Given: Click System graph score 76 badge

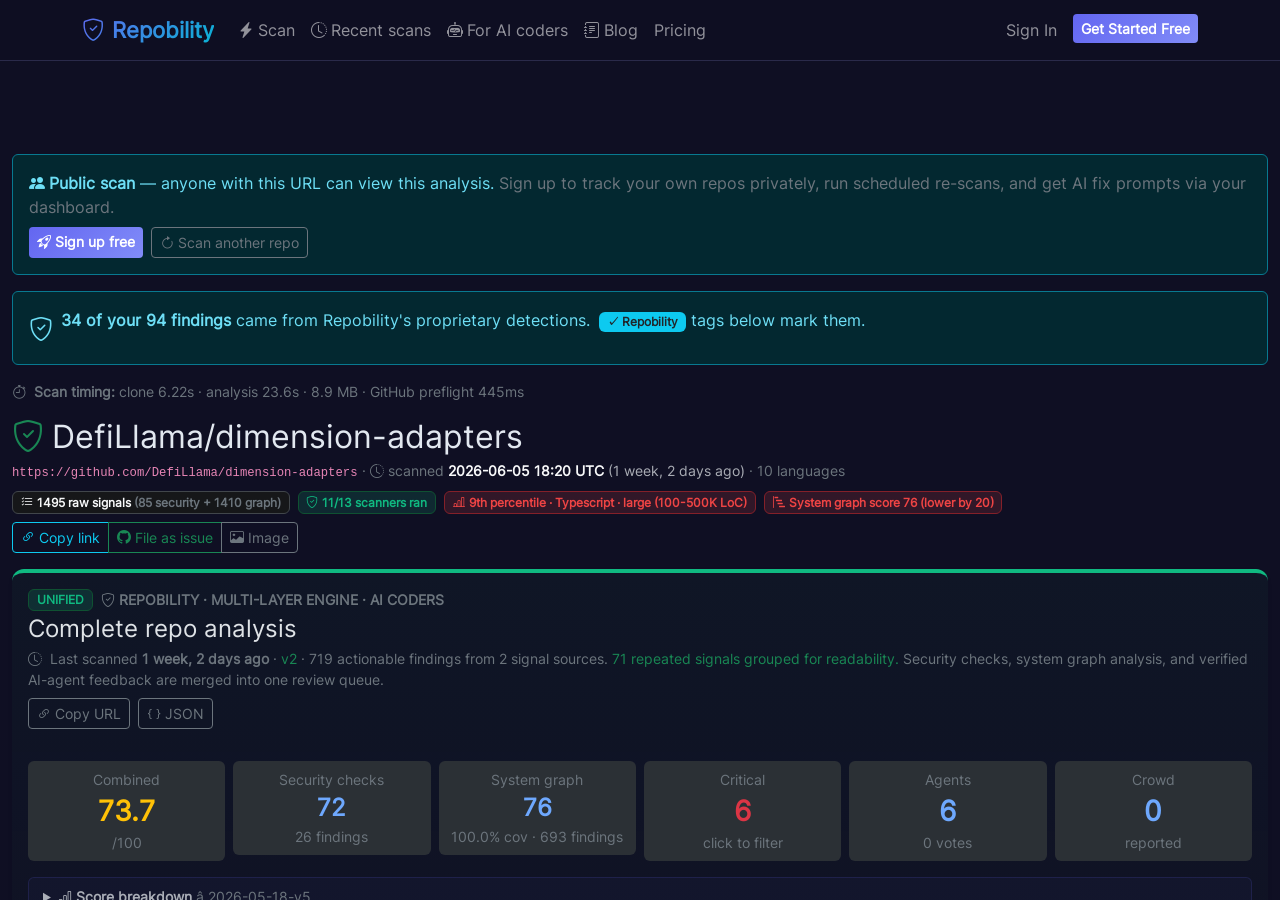Looking at the screenshot, I should pyautogui.click(x=883, y=502).
